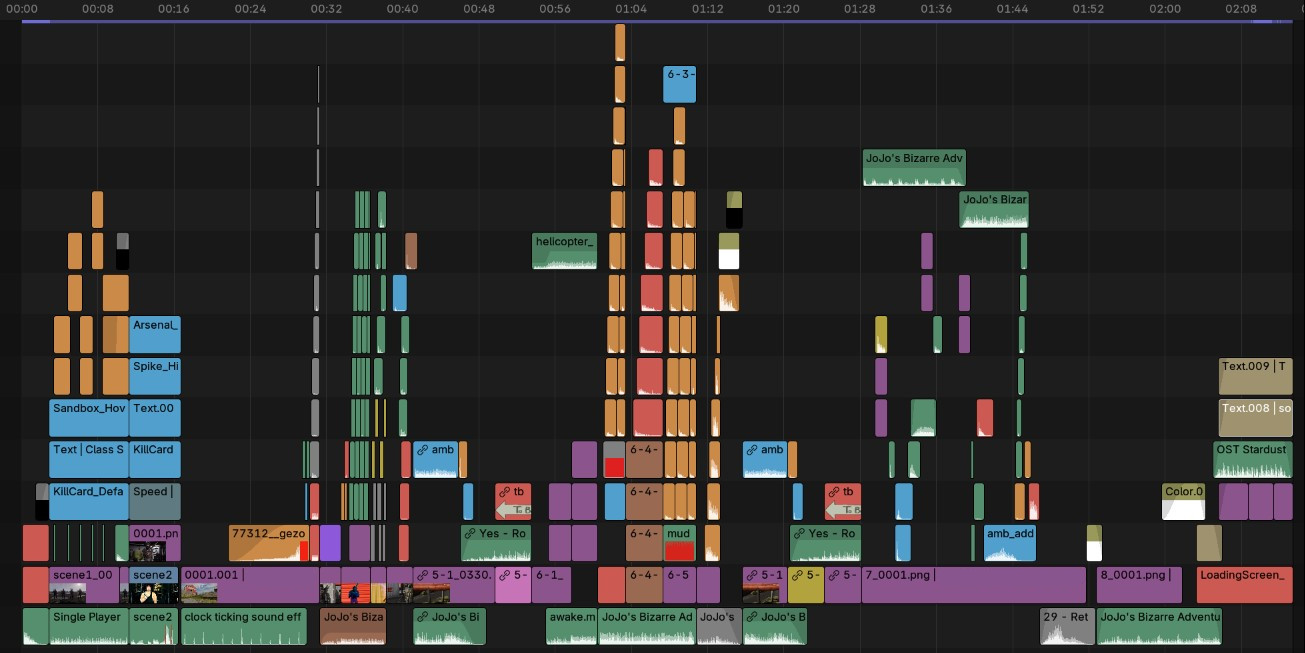1305x653 pixels.
Task: Select the 'amb_add' audio strip
Action: point(1010,544)
